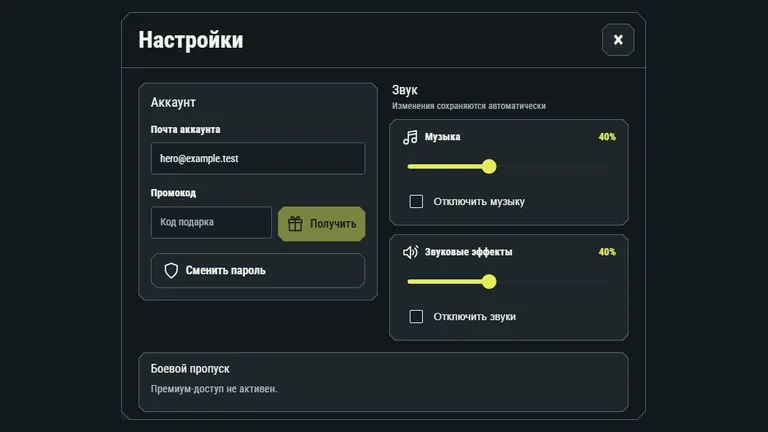Click the Музыка volume slider handle
768x432 pixels.
point(489,167)
